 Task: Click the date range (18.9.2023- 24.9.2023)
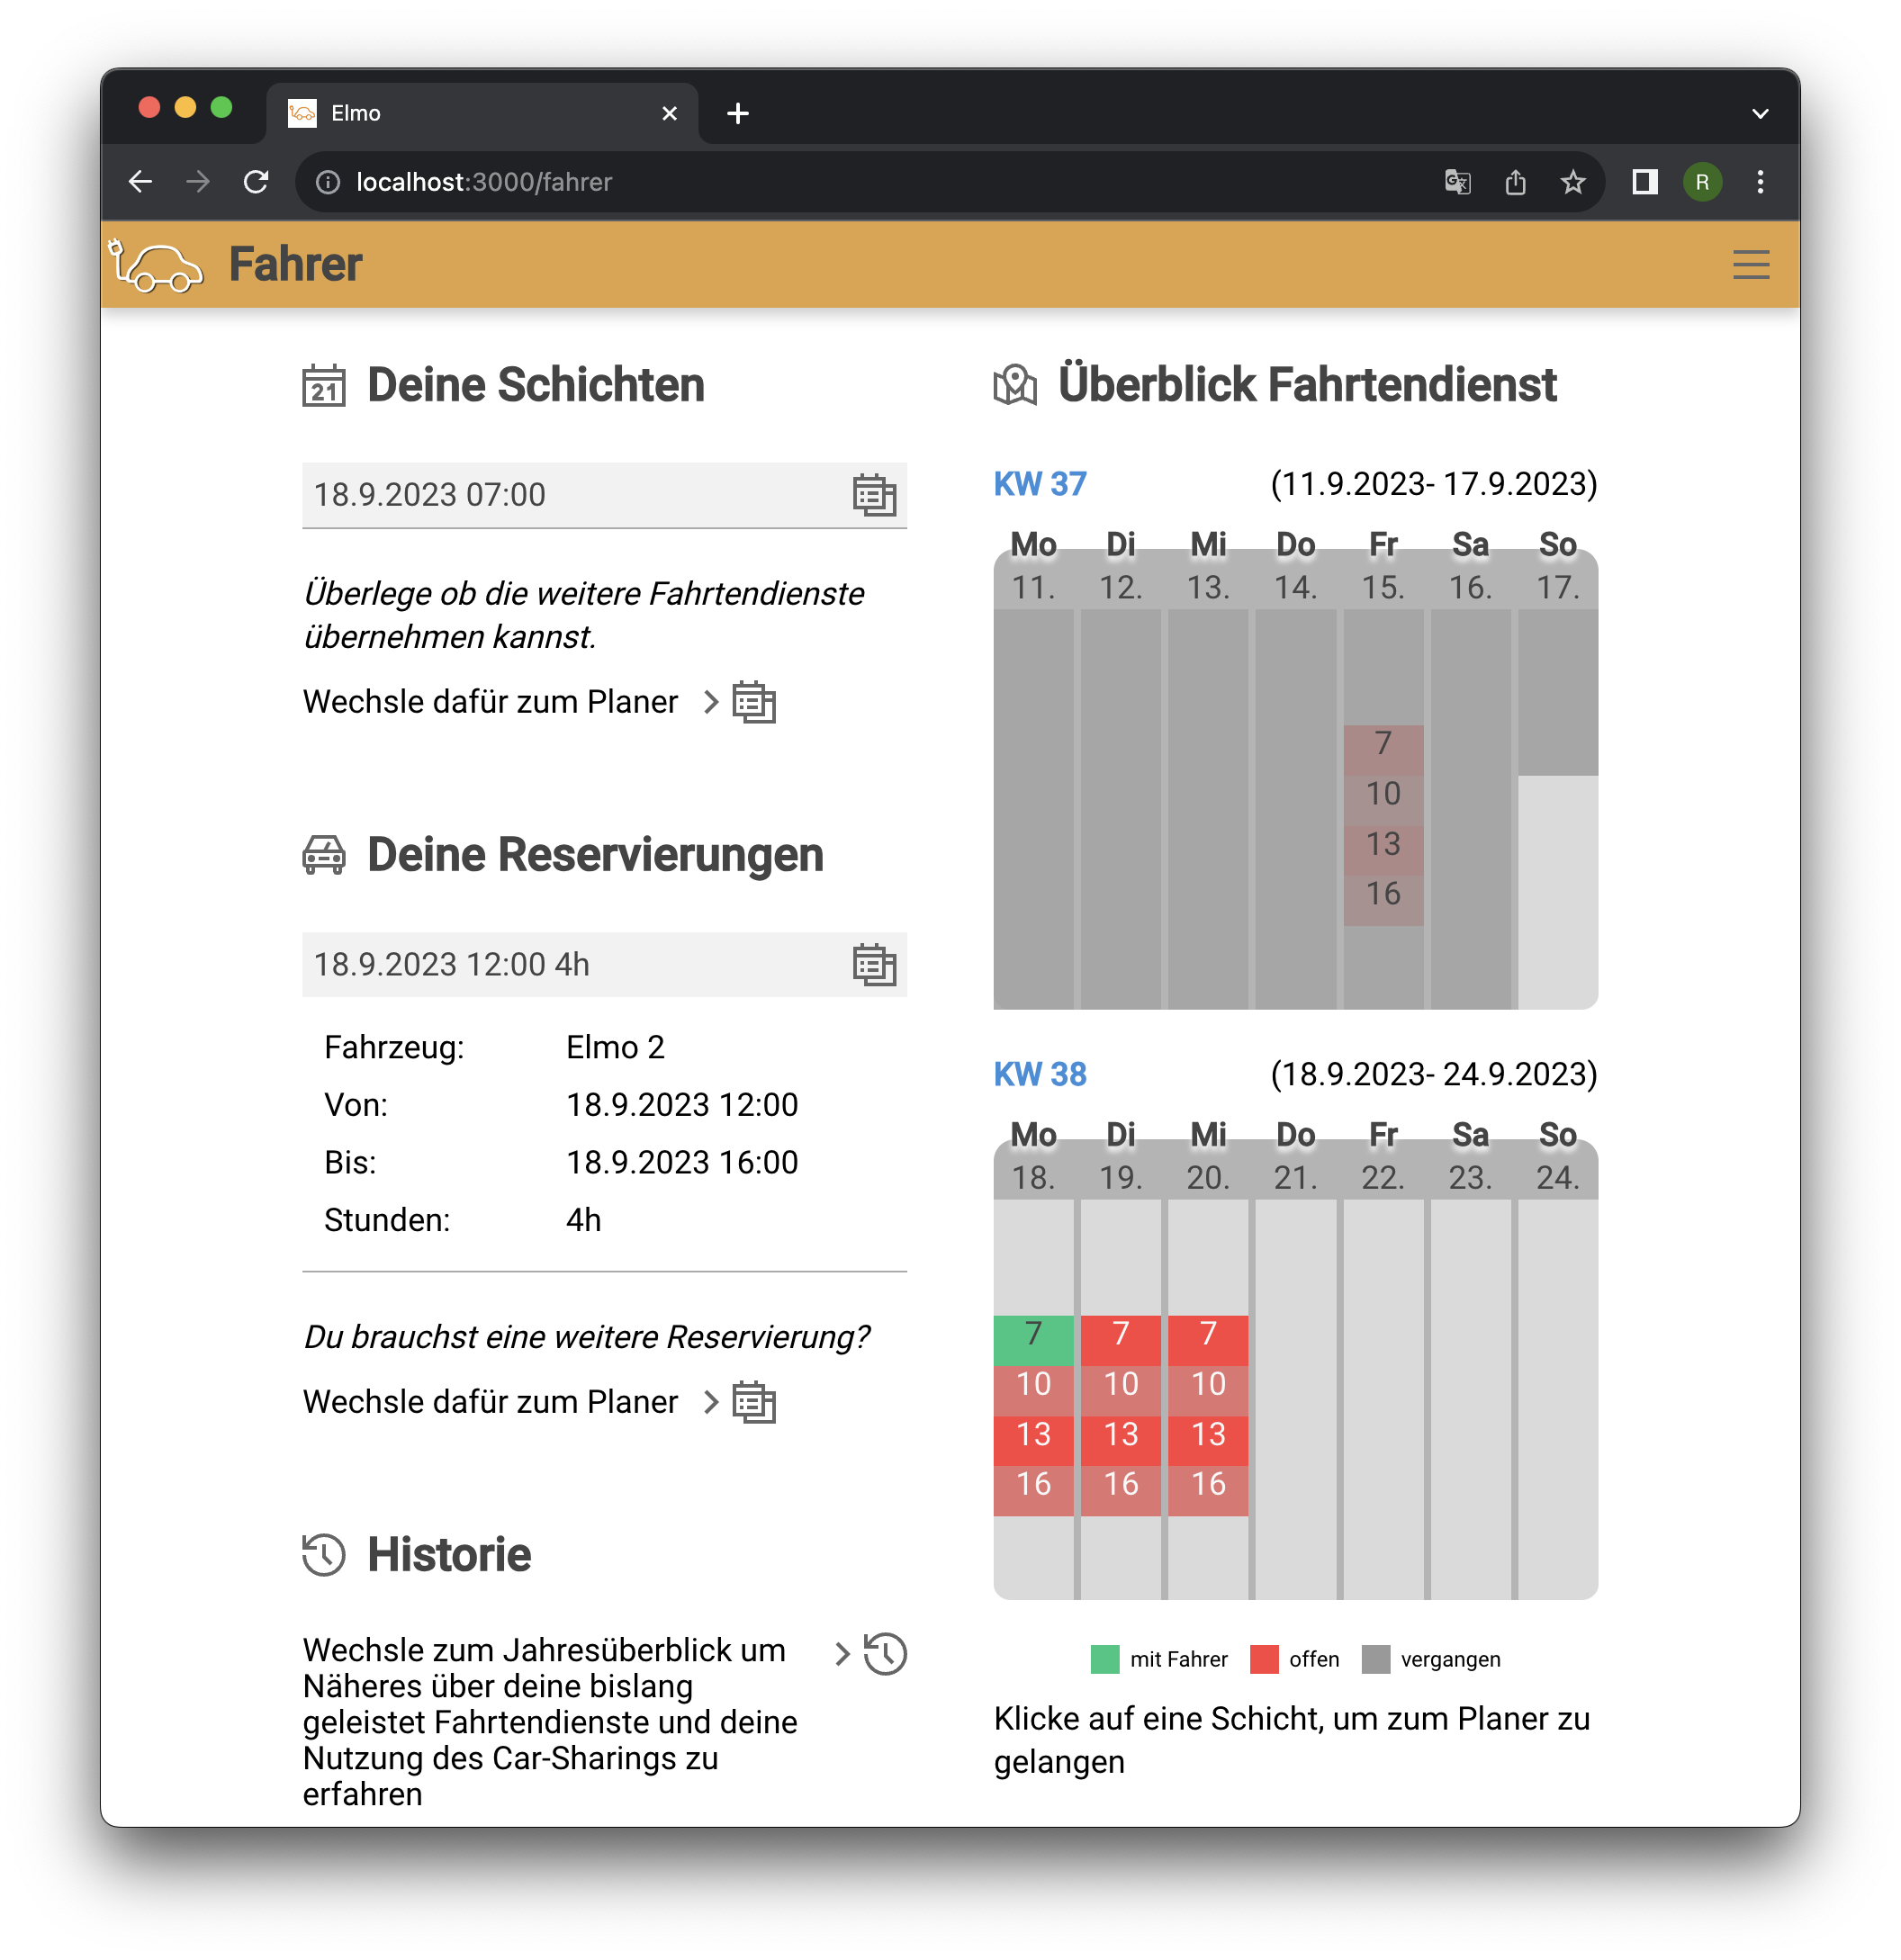[1433, 1074]
